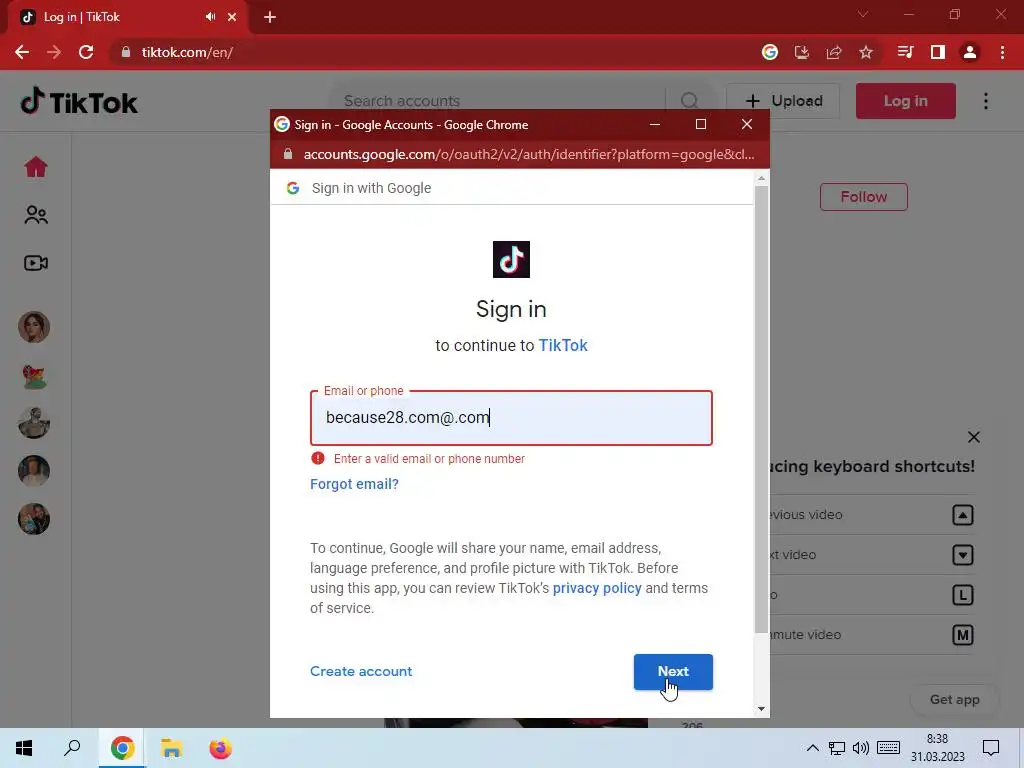Click the Follow button on TikTok page
This screenshot has height=768, width=1024.
coord(864,197)
